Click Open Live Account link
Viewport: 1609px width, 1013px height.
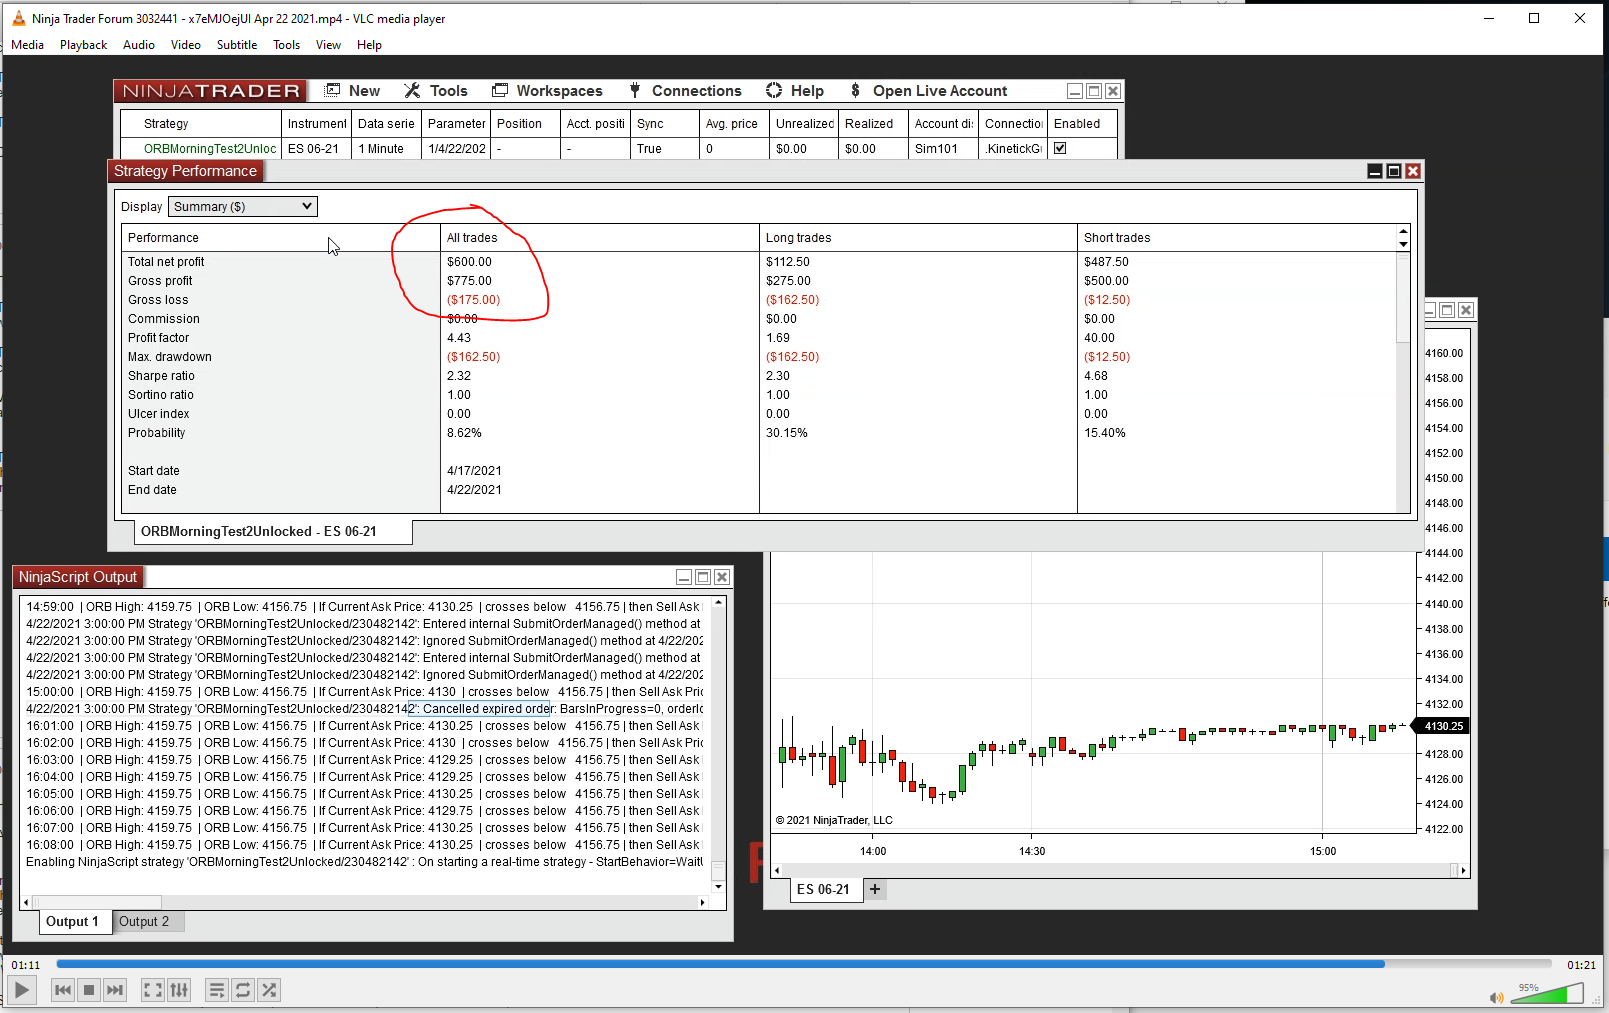pos(929,91)
